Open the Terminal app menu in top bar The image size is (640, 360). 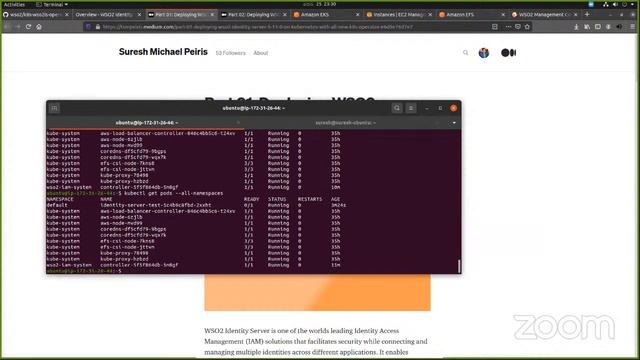pos(52,4)
